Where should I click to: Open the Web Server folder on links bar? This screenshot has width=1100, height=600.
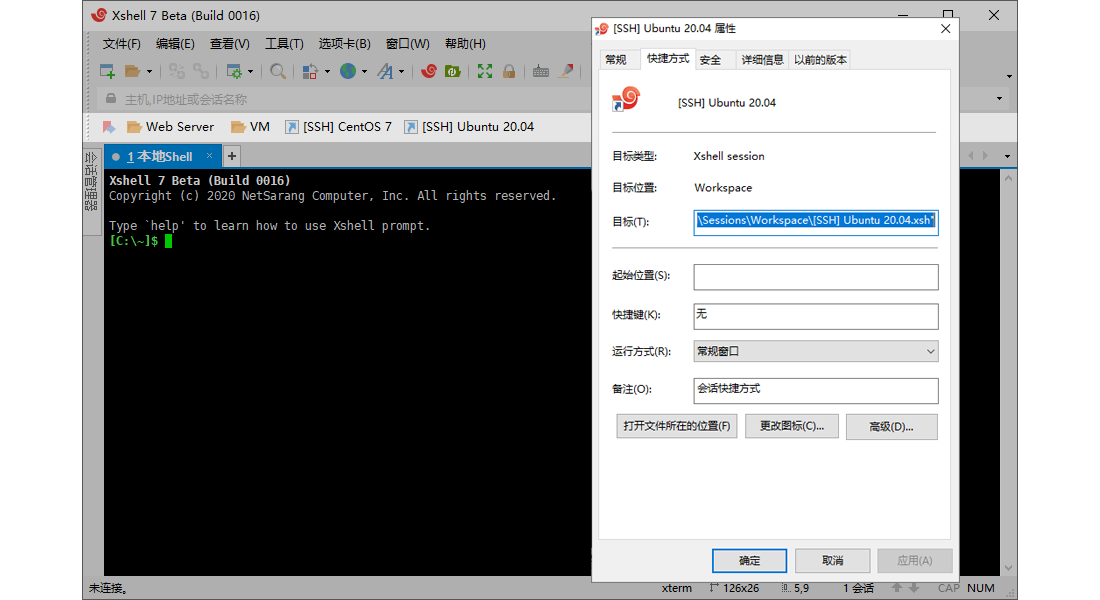point(170,127)
